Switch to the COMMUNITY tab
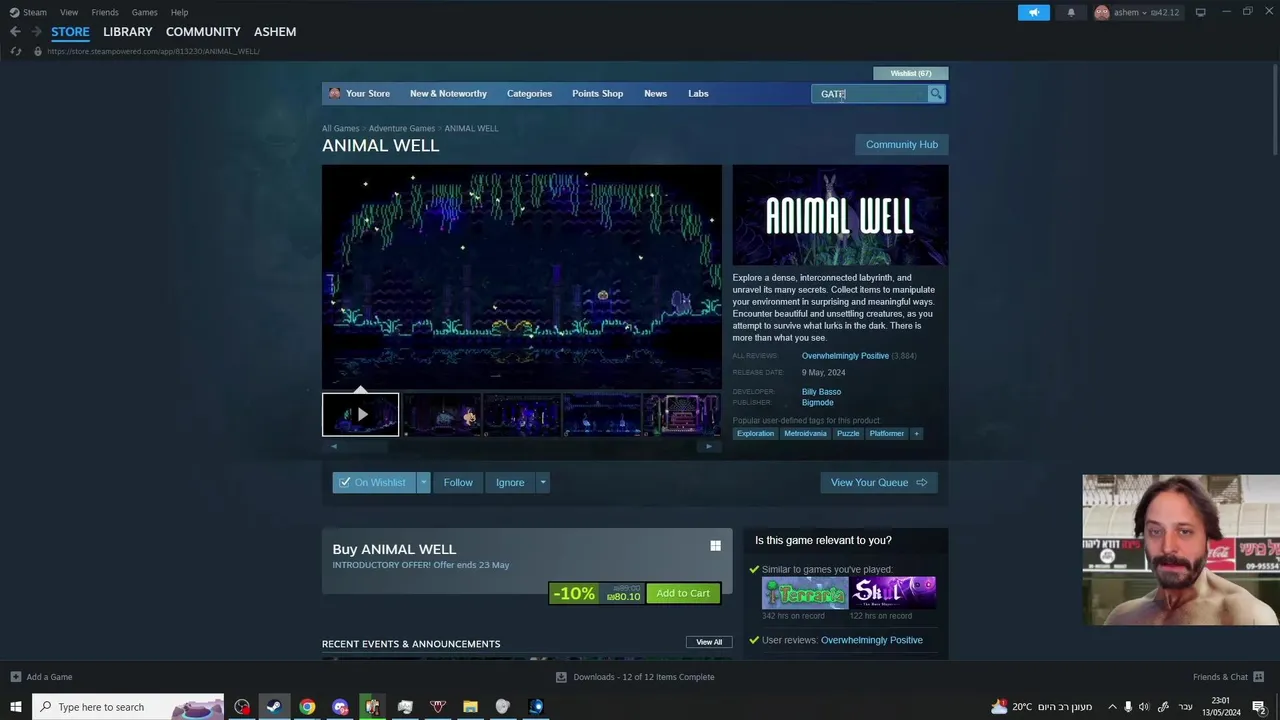The height and width of the screenshot is (720, 1280). 203,31
